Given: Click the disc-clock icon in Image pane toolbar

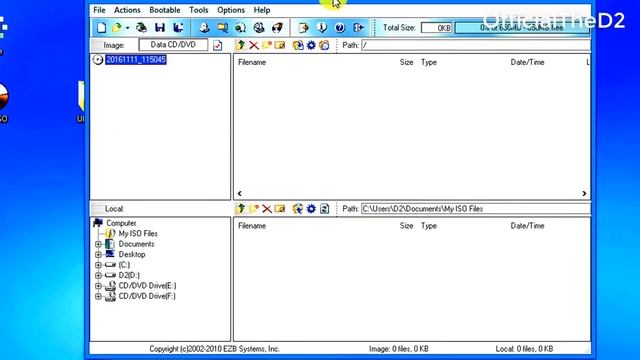Looking at the screenshot, I should pos(324,45).
